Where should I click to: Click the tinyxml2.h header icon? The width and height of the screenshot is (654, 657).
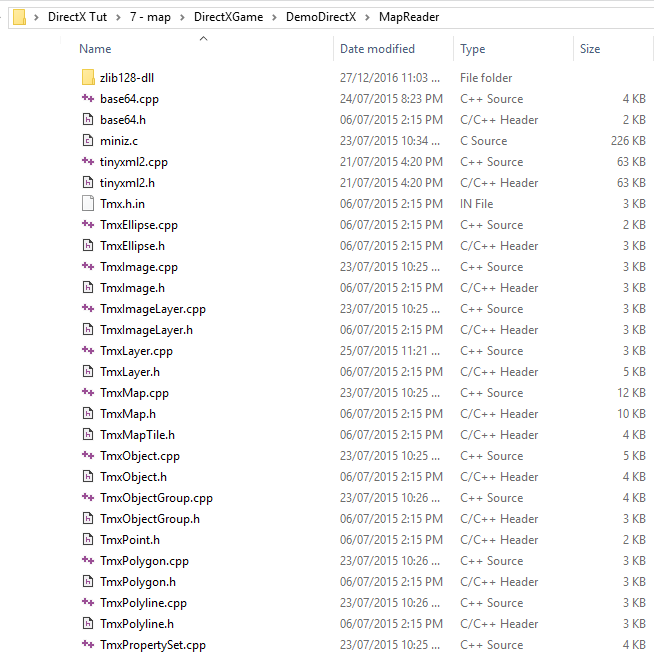coord(88,183)
